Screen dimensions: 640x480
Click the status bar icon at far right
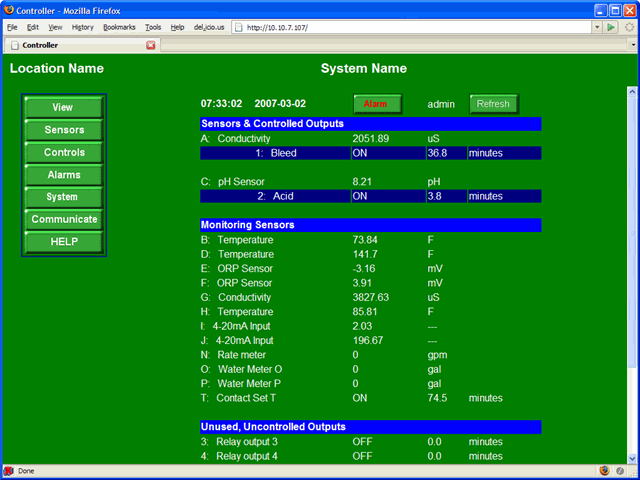pyautogui.click(x=620, y=470)
